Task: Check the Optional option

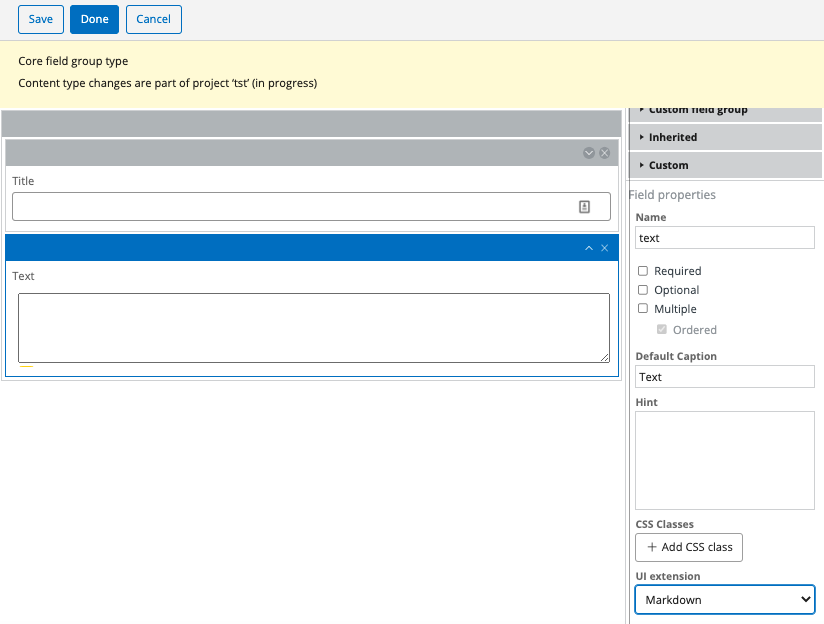Action: pyautogui.click(x=642, y=290)
